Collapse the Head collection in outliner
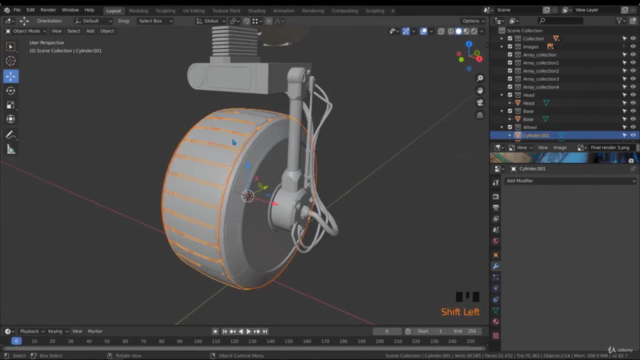The height and width of the screenshot is (360, 640). [x=502, y=95]
